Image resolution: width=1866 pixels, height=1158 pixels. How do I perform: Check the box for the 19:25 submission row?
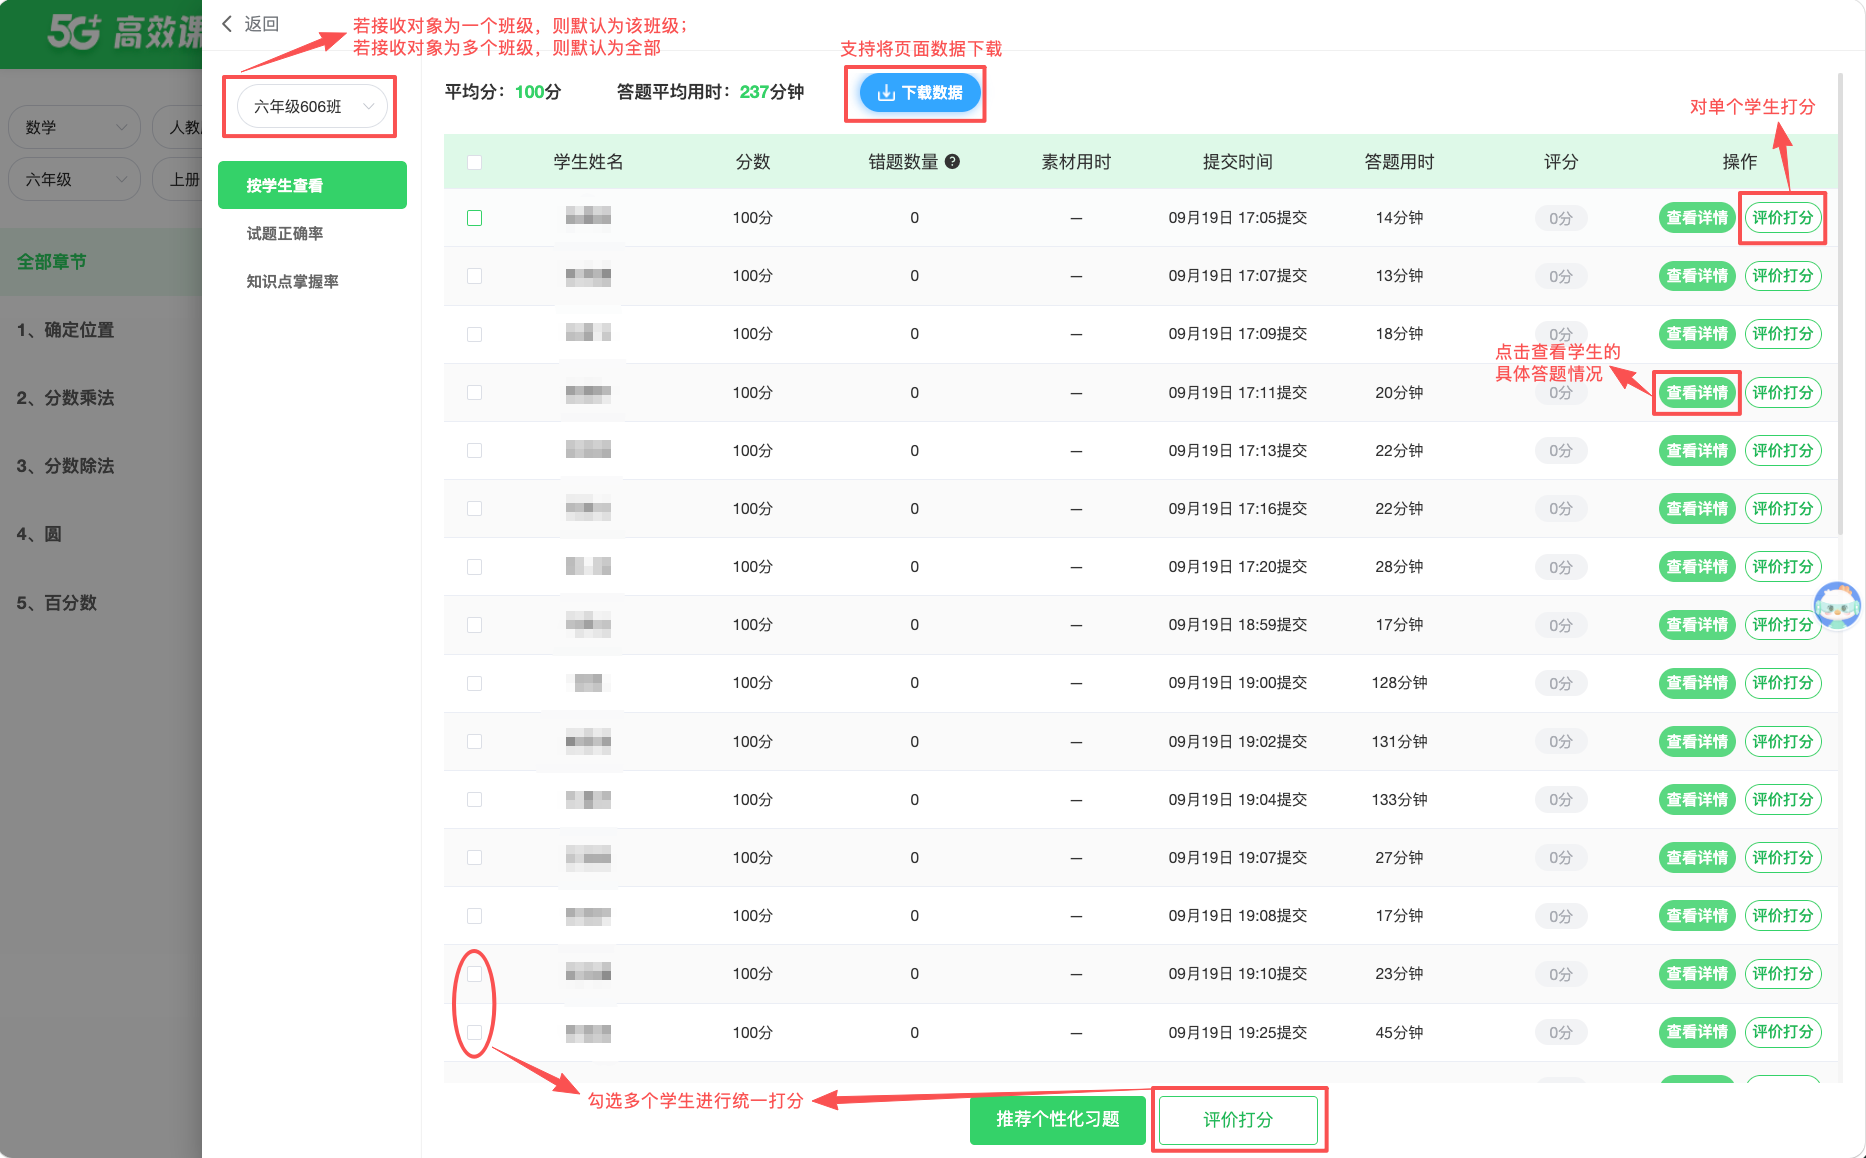[x=475, y=1032]
